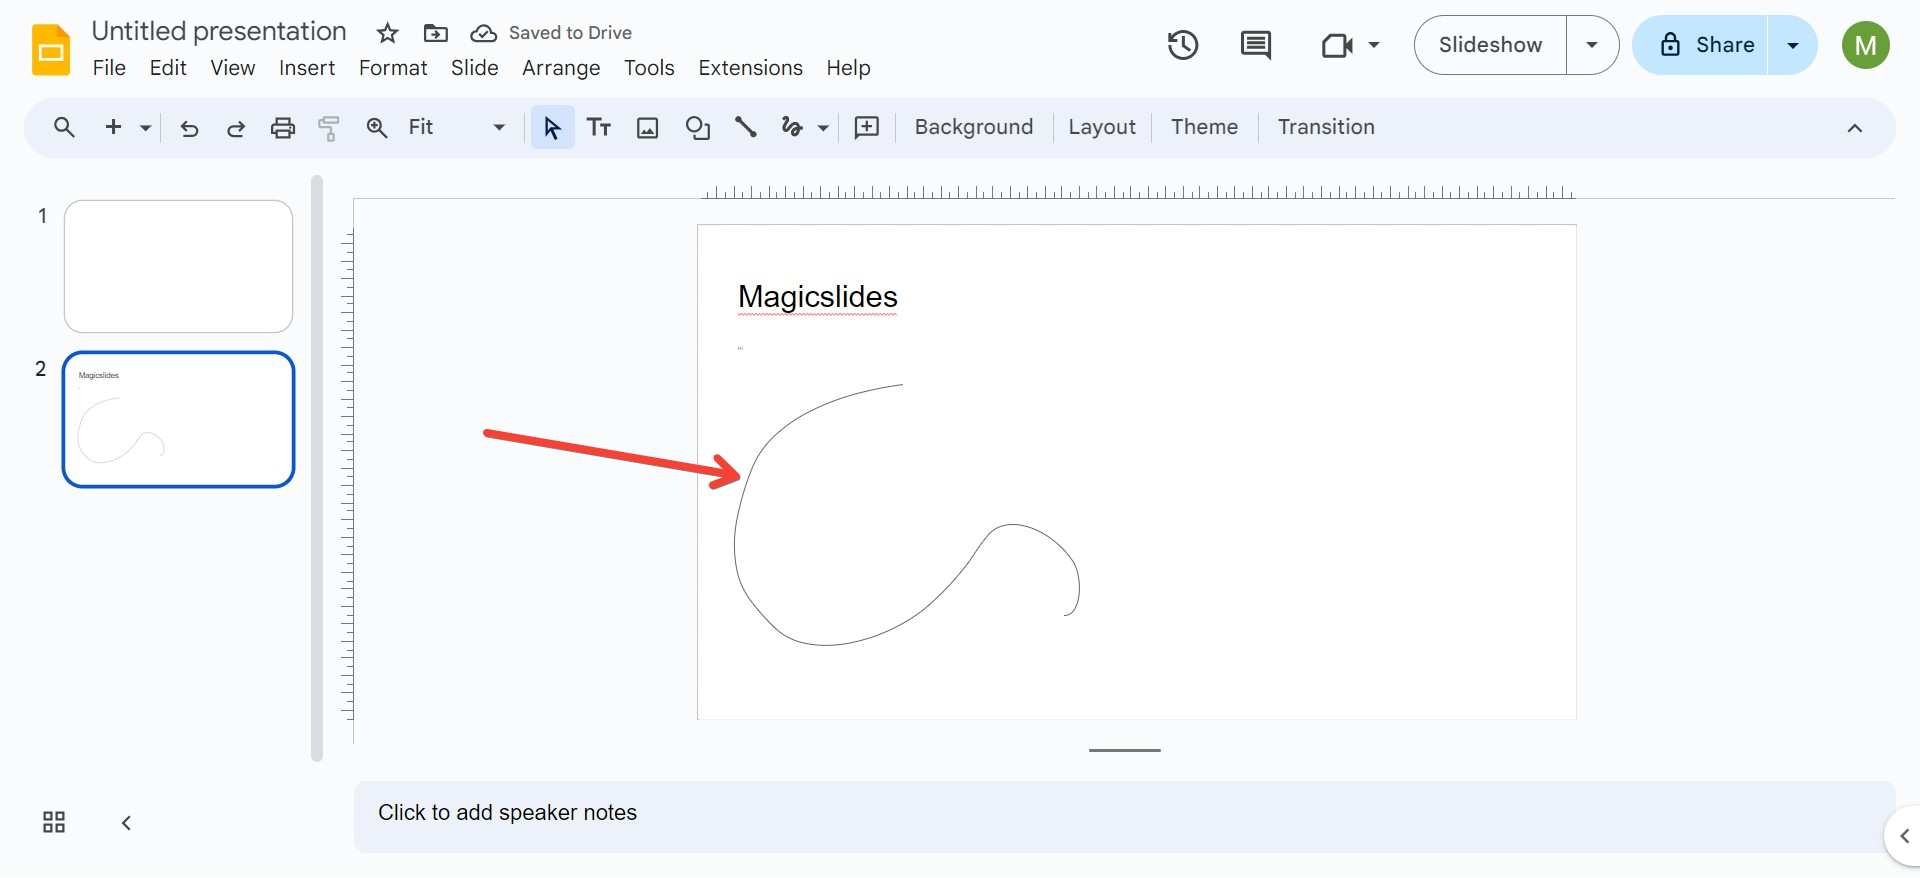Open version history clock icon

(x=1182, y=45)
